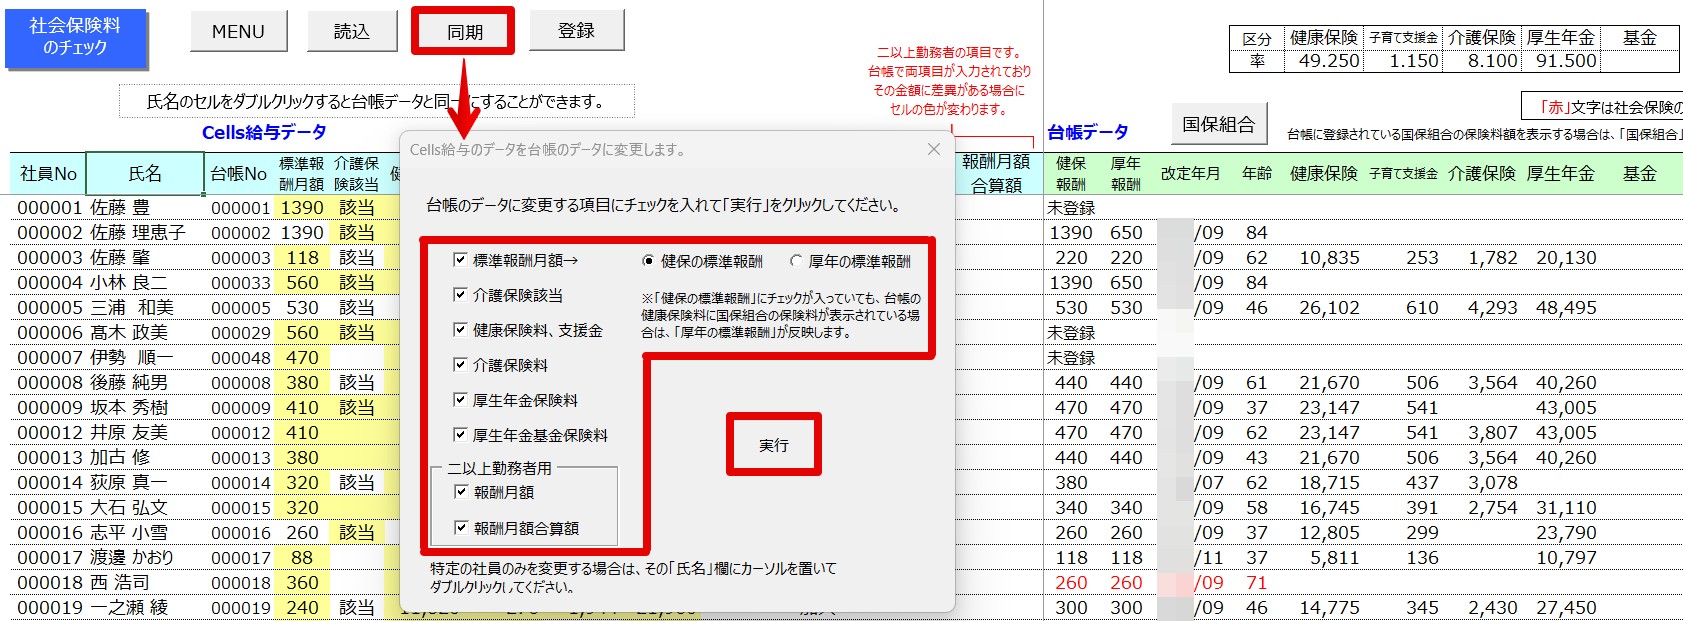Click the 健康保険 rate value 49.250
Screen dimensions: 1683x621
click(x=1328, y=61)
